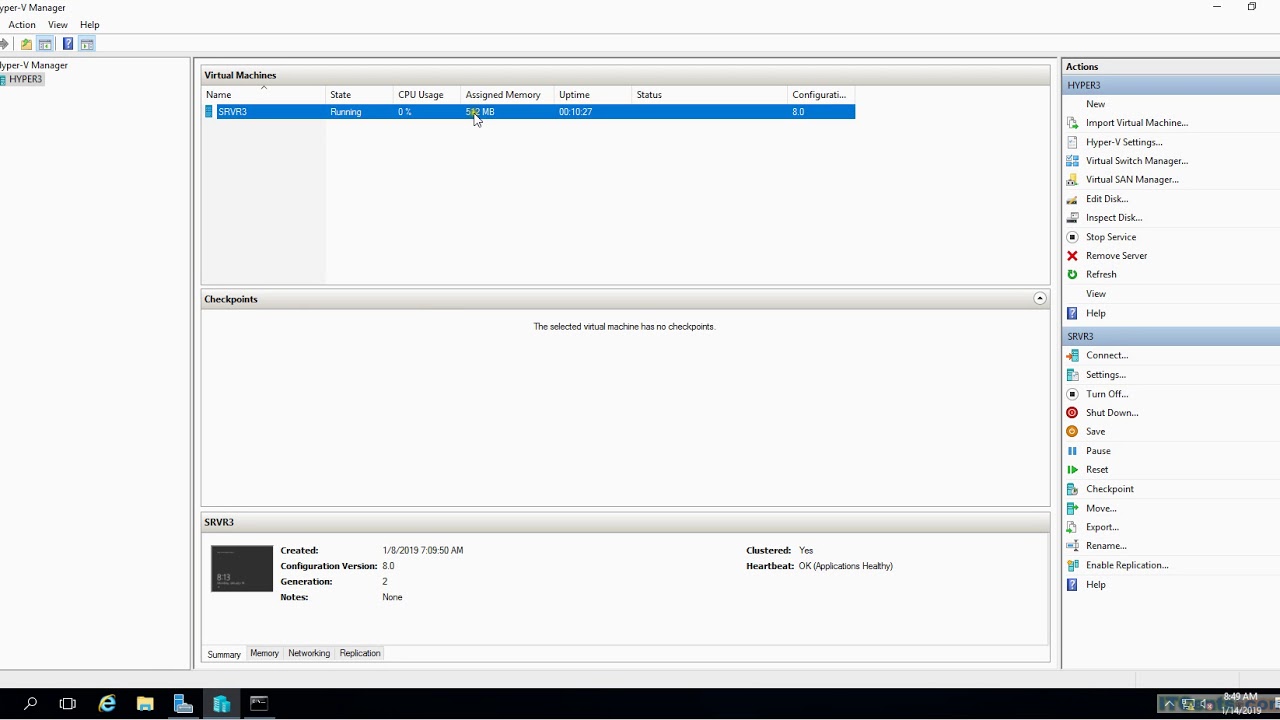Click the red X Remove Server icon
1280x720 pixels.
click(x=1072, y=256)
